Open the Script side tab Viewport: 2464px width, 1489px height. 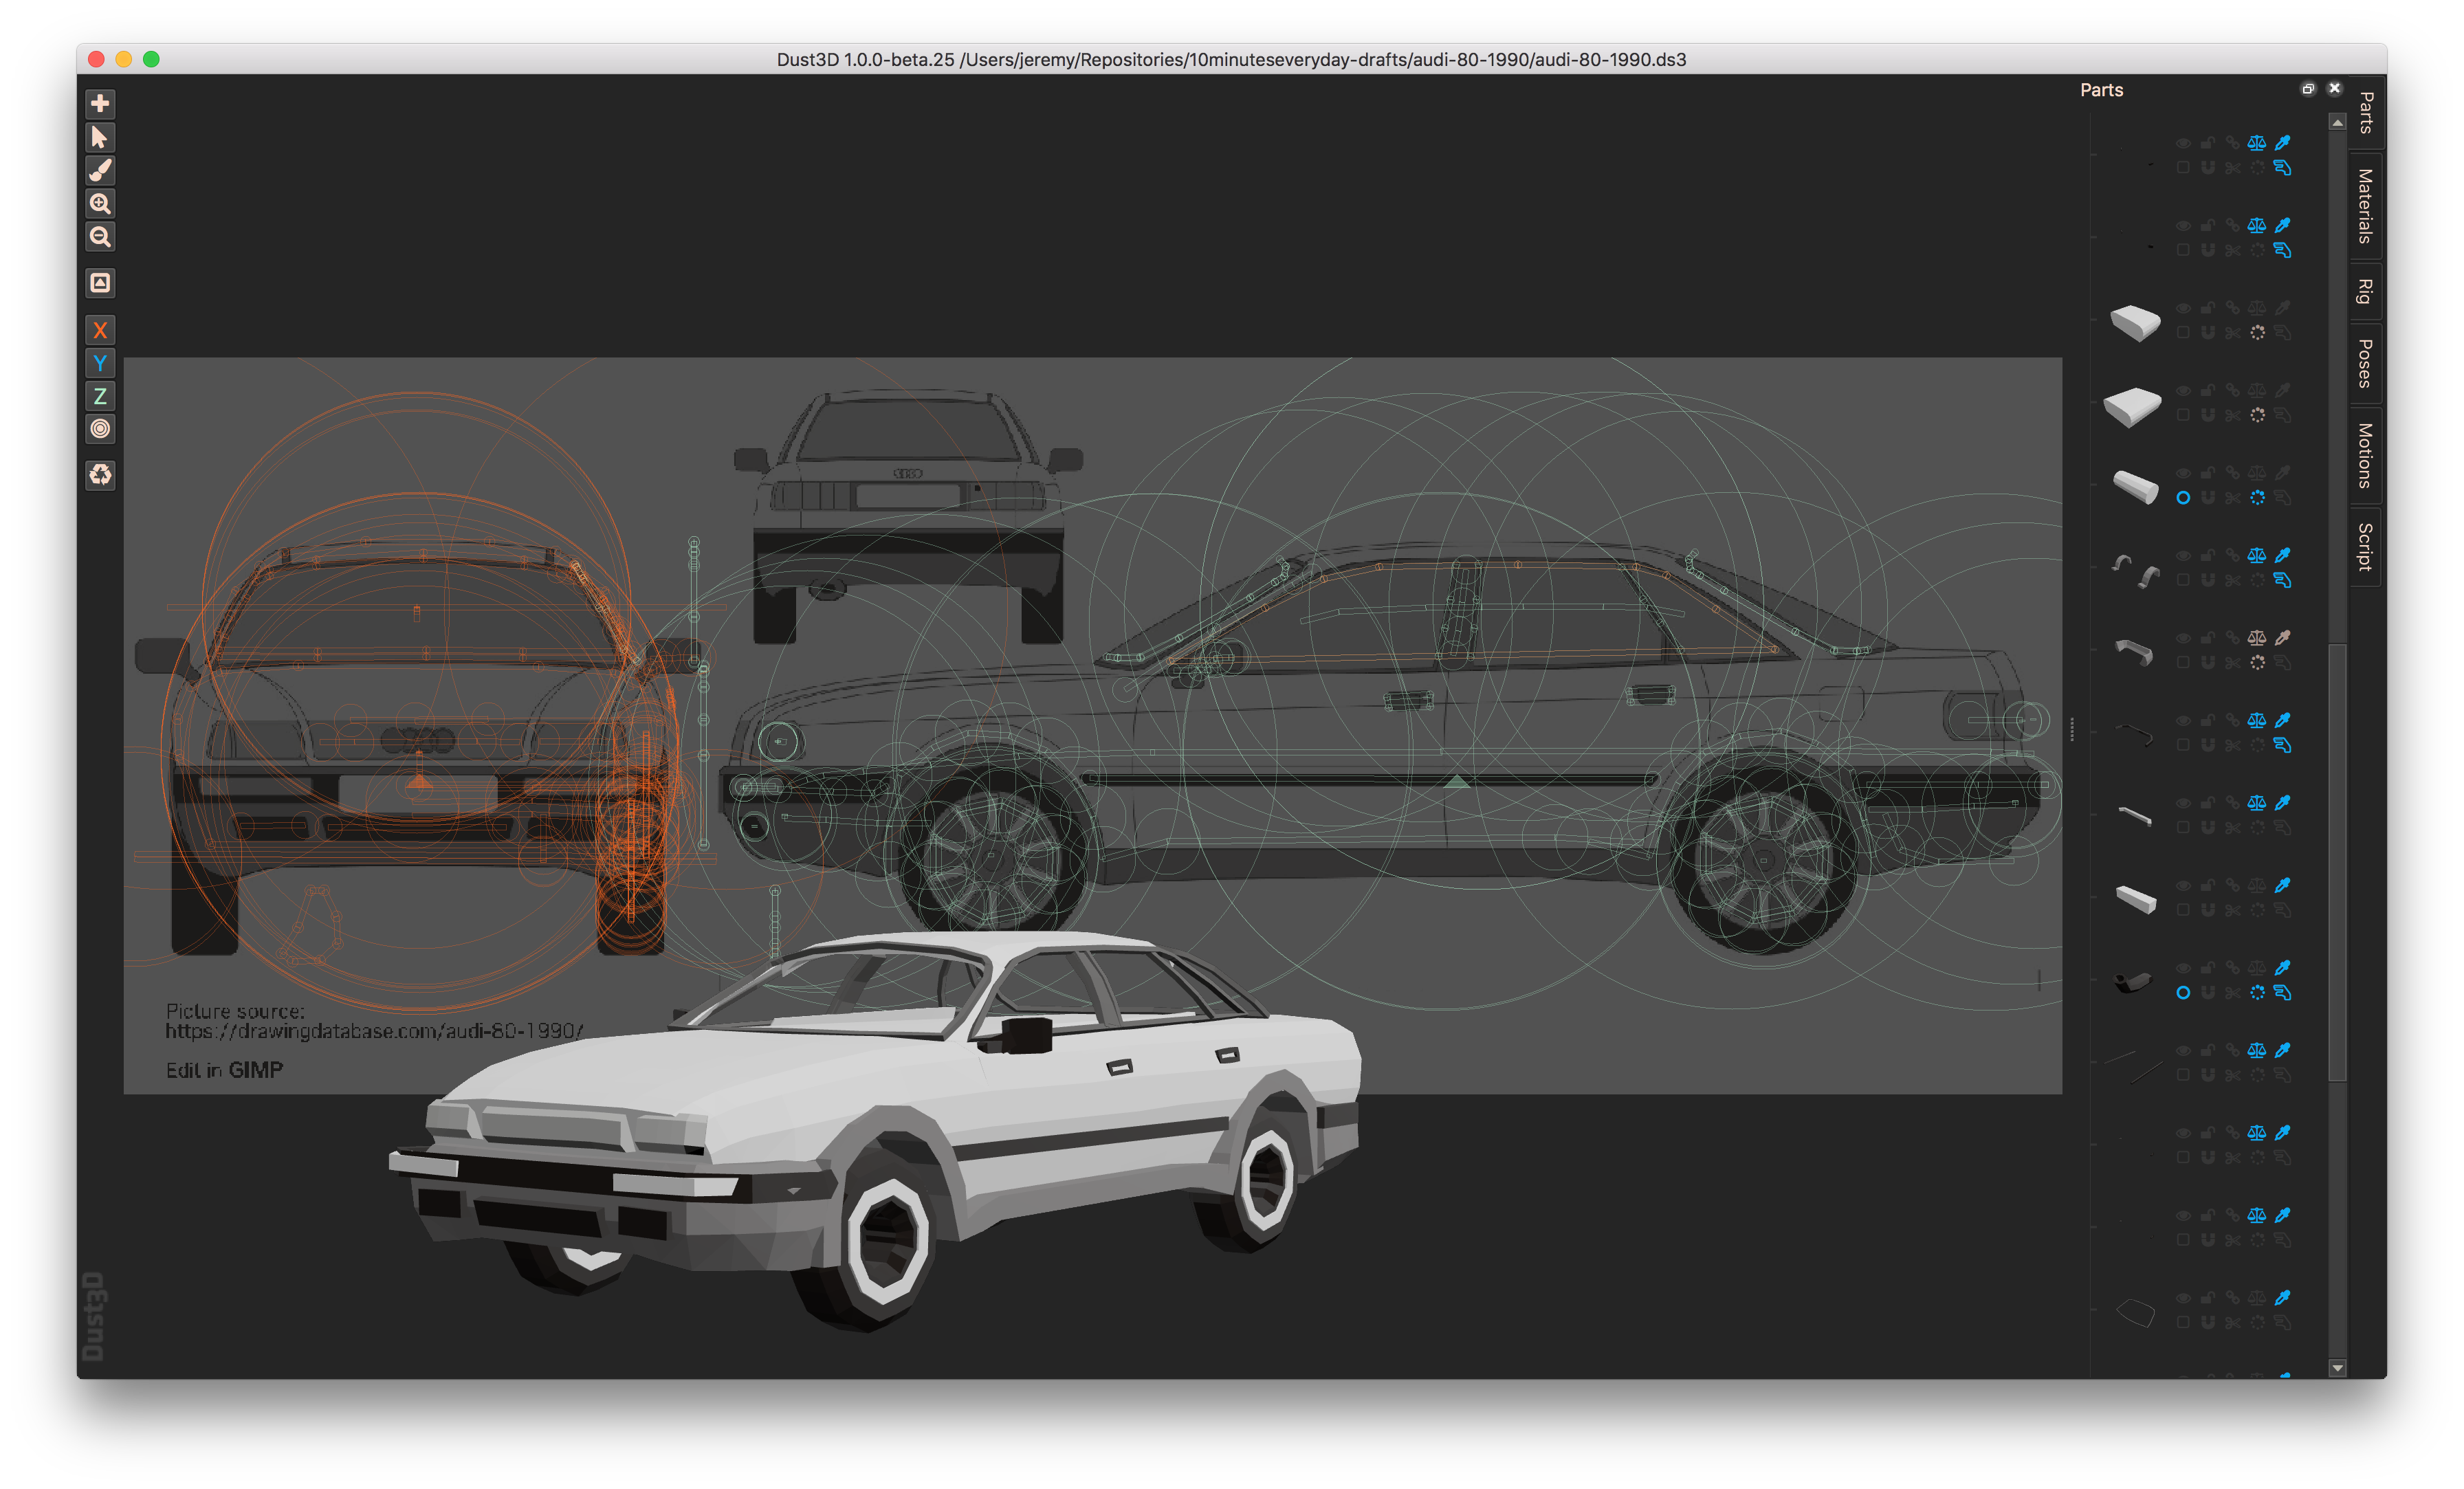(2365, 546)
